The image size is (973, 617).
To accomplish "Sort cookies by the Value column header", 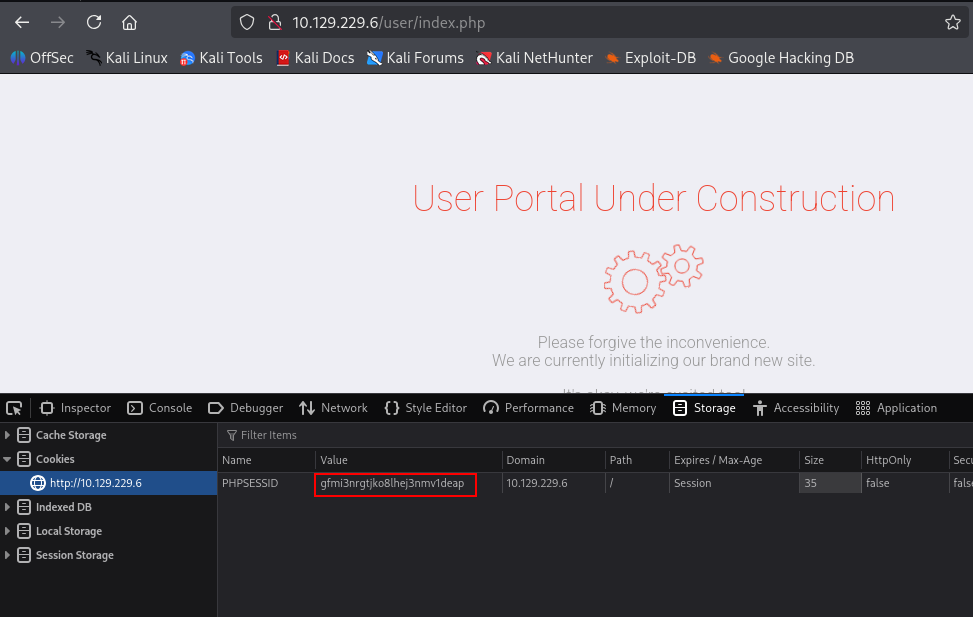I will click(408, 460).
